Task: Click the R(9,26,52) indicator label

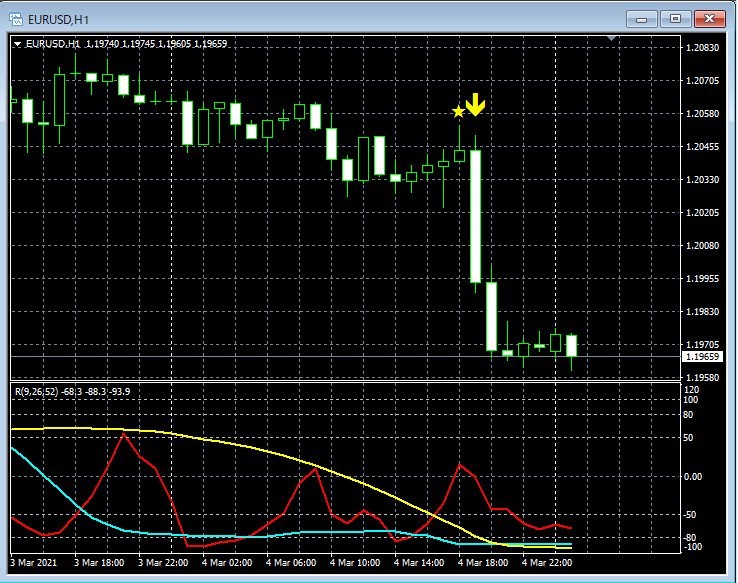Action: pos(36,391)
